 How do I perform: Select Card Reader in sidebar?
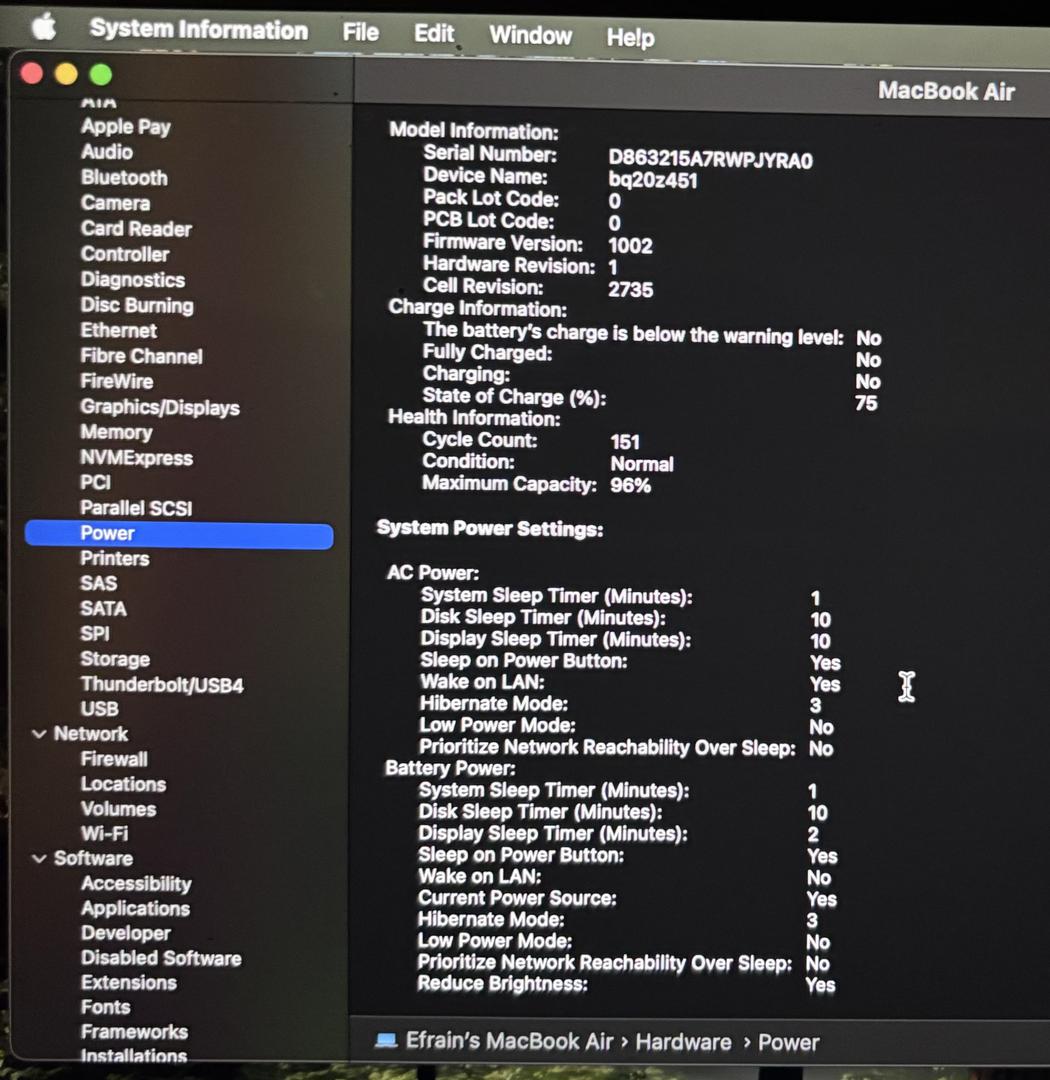pos(136,229)
